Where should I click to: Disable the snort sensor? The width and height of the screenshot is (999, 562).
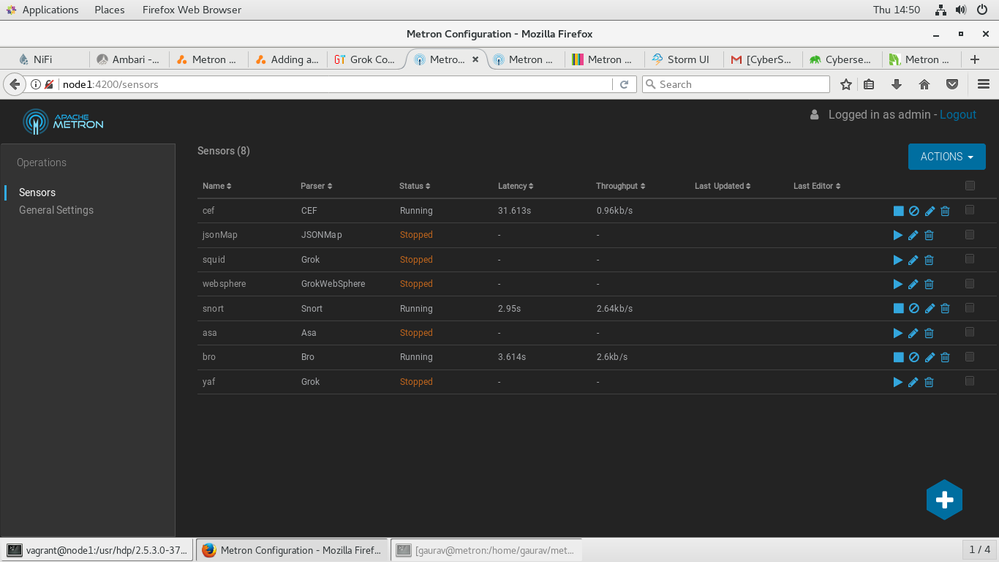pyautogui.click(x=914, y=308)
